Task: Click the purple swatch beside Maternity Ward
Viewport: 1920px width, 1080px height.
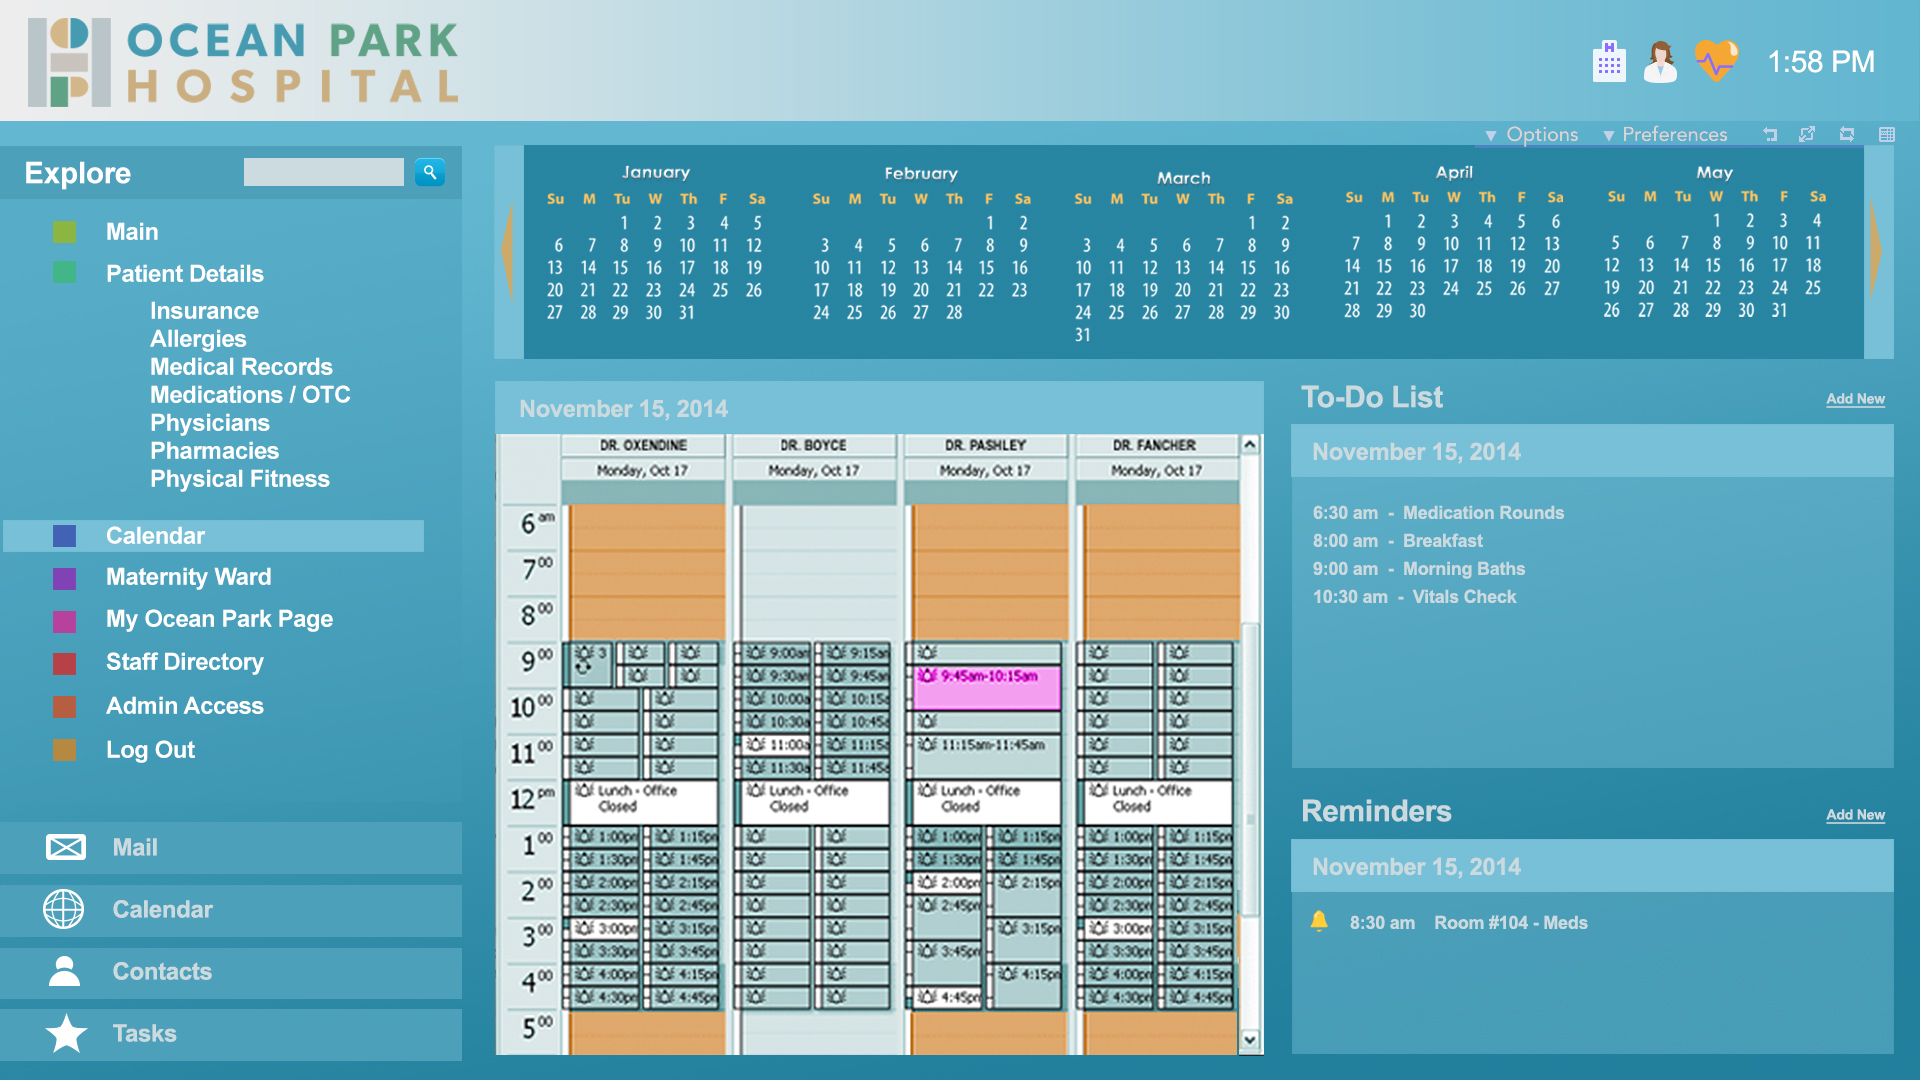Action: click(64, 578)
